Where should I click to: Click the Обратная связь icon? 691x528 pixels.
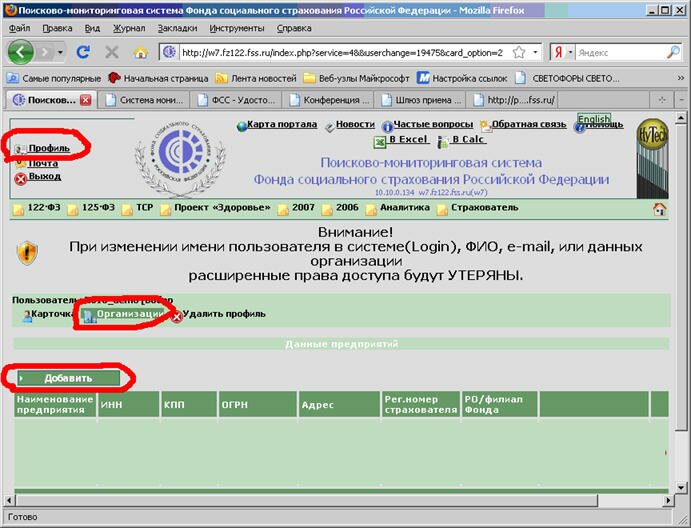(486, 126)
